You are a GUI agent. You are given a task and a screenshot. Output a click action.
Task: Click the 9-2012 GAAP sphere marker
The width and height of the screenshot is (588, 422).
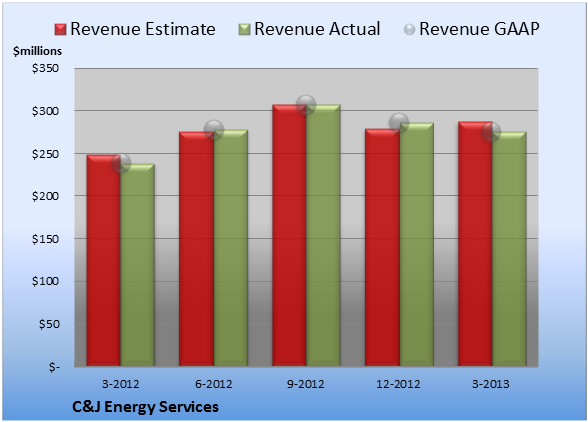coord(306,104)
